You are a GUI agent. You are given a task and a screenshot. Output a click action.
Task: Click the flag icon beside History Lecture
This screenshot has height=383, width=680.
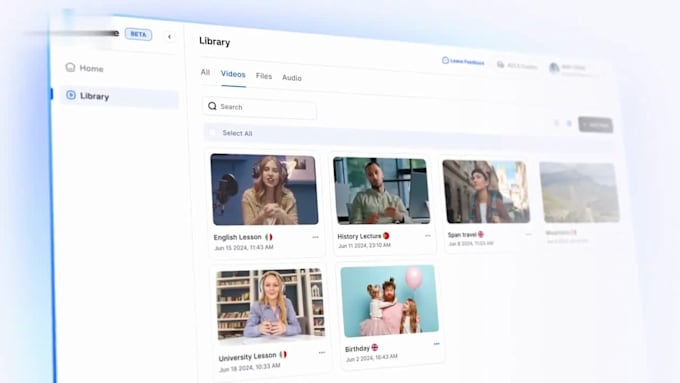click(x=386, y=236)
